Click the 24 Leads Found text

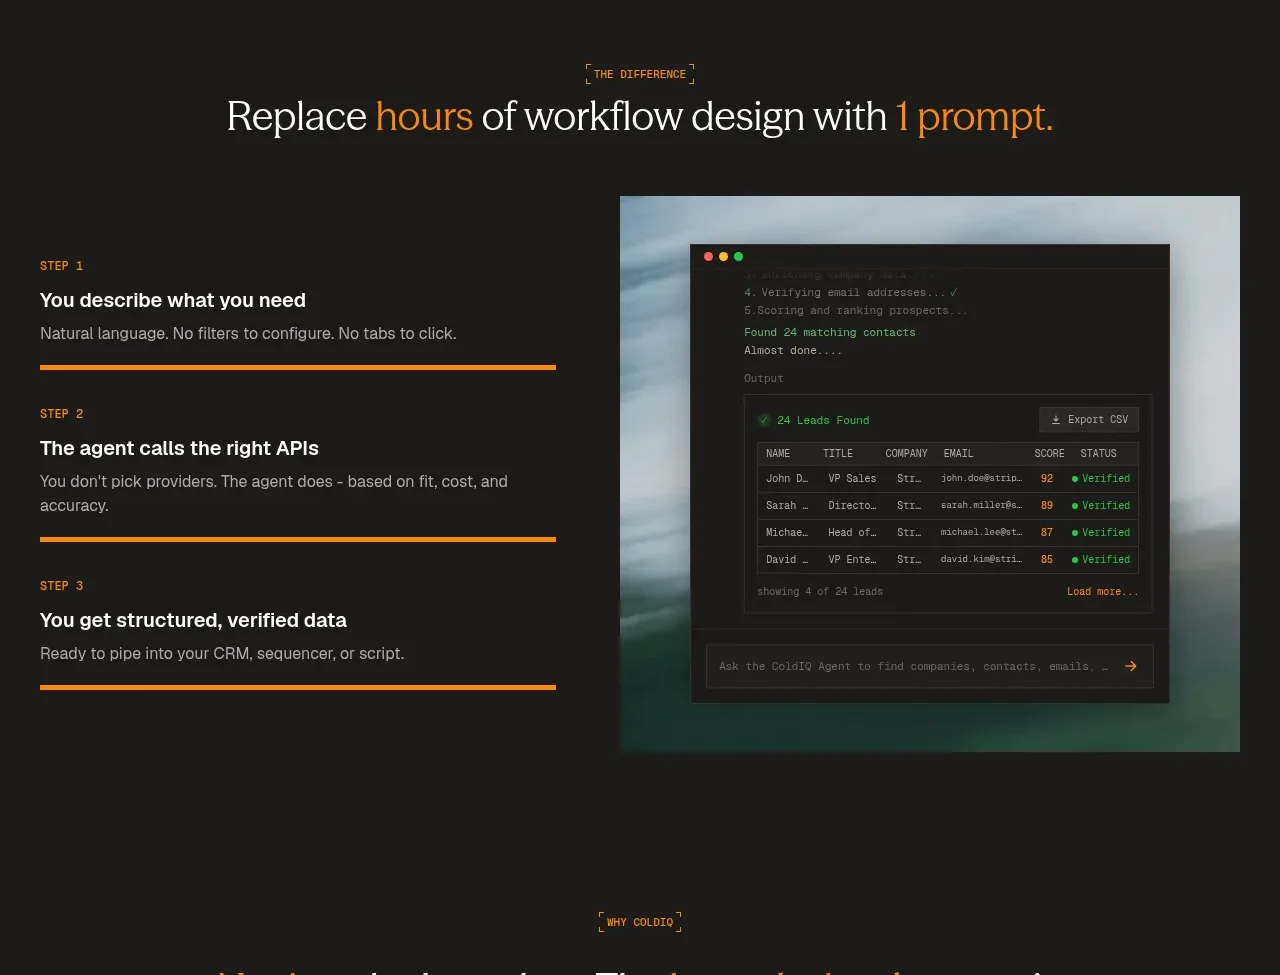(x=823, y=420)
